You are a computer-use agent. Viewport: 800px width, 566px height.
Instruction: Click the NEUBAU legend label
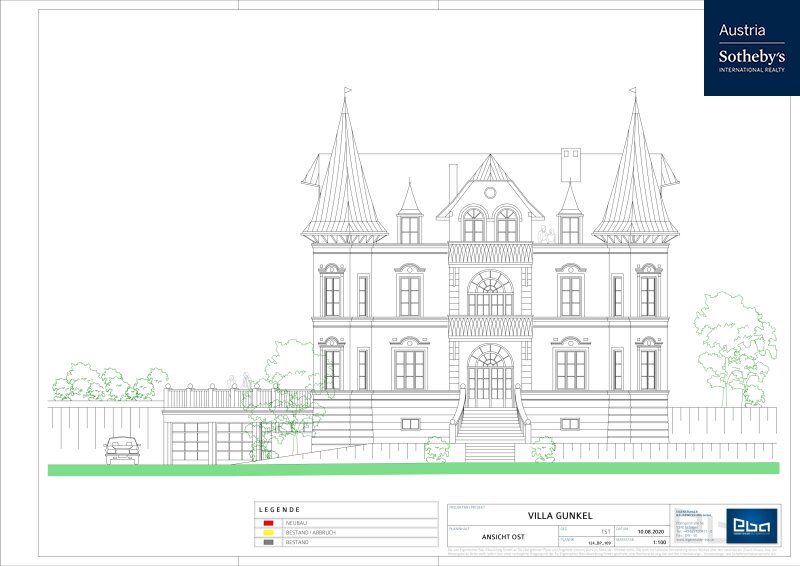[295, 523]
